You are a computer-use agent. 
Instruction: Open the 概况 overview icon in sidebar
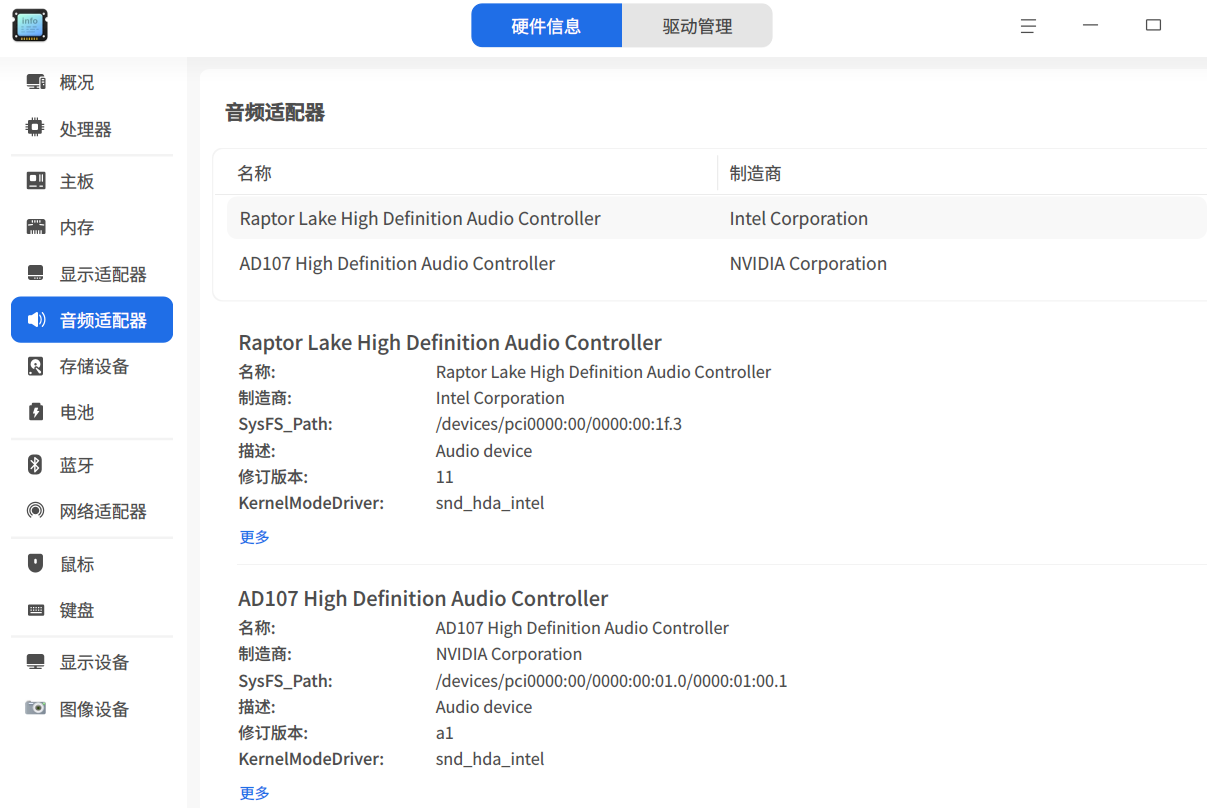point(36,82)
